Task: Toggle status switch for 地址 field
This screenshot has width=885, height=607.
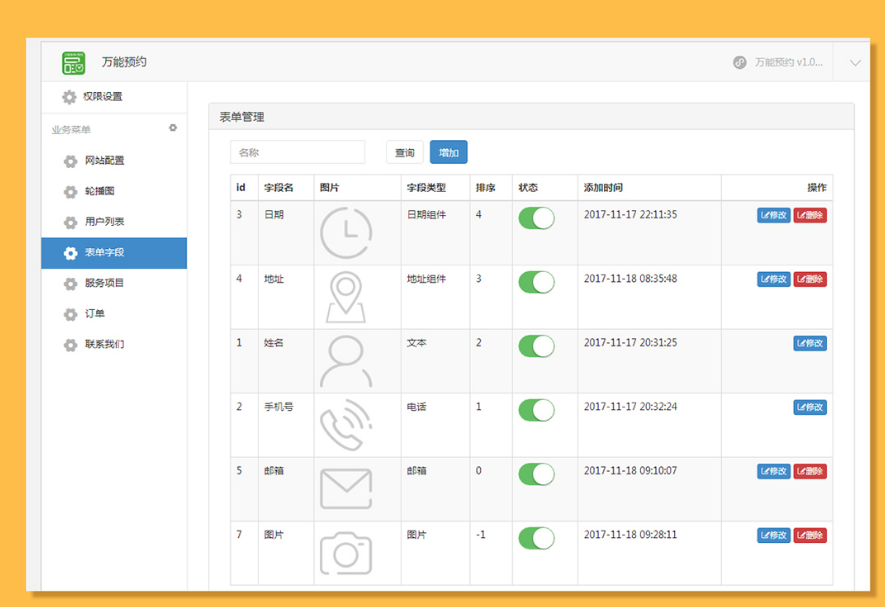Action: tap(536, 282)
